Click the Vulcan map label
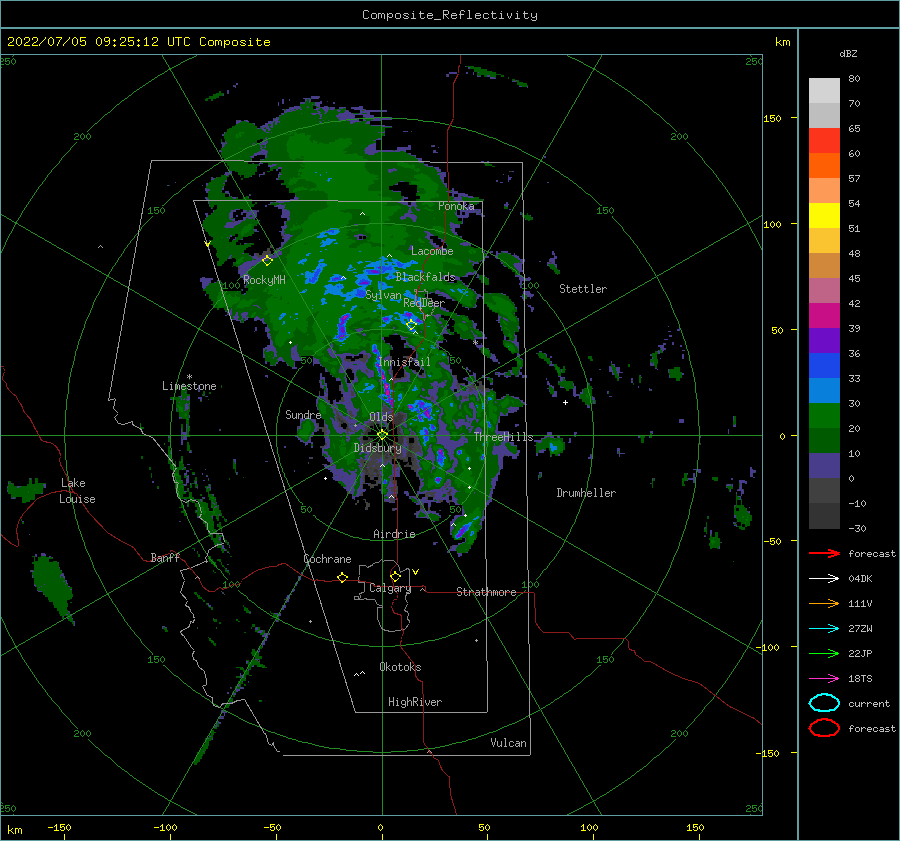Screen dimensions: 900x841 point(508,743)
